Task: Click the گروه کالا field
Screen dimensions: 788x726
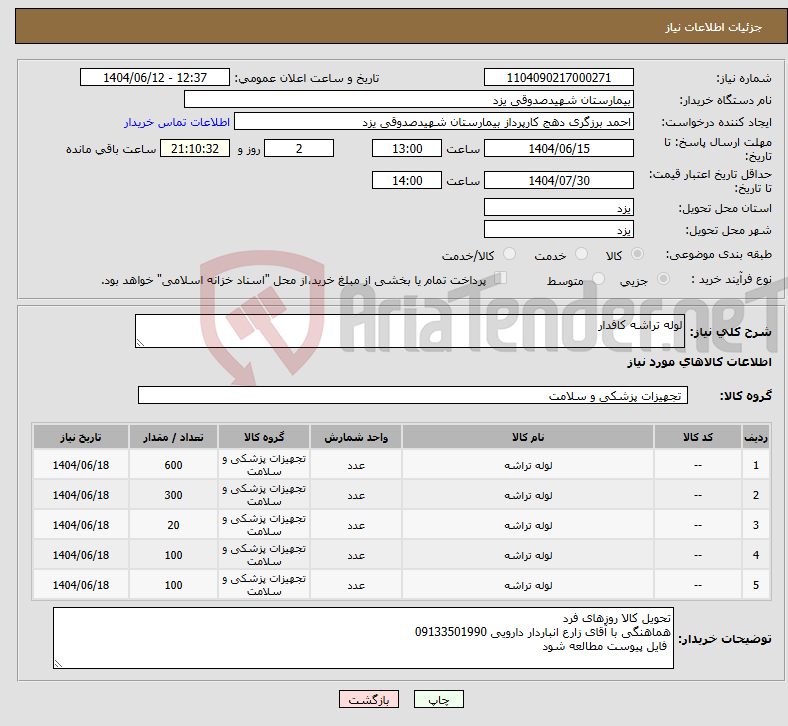Action: [x=410, y=396]
